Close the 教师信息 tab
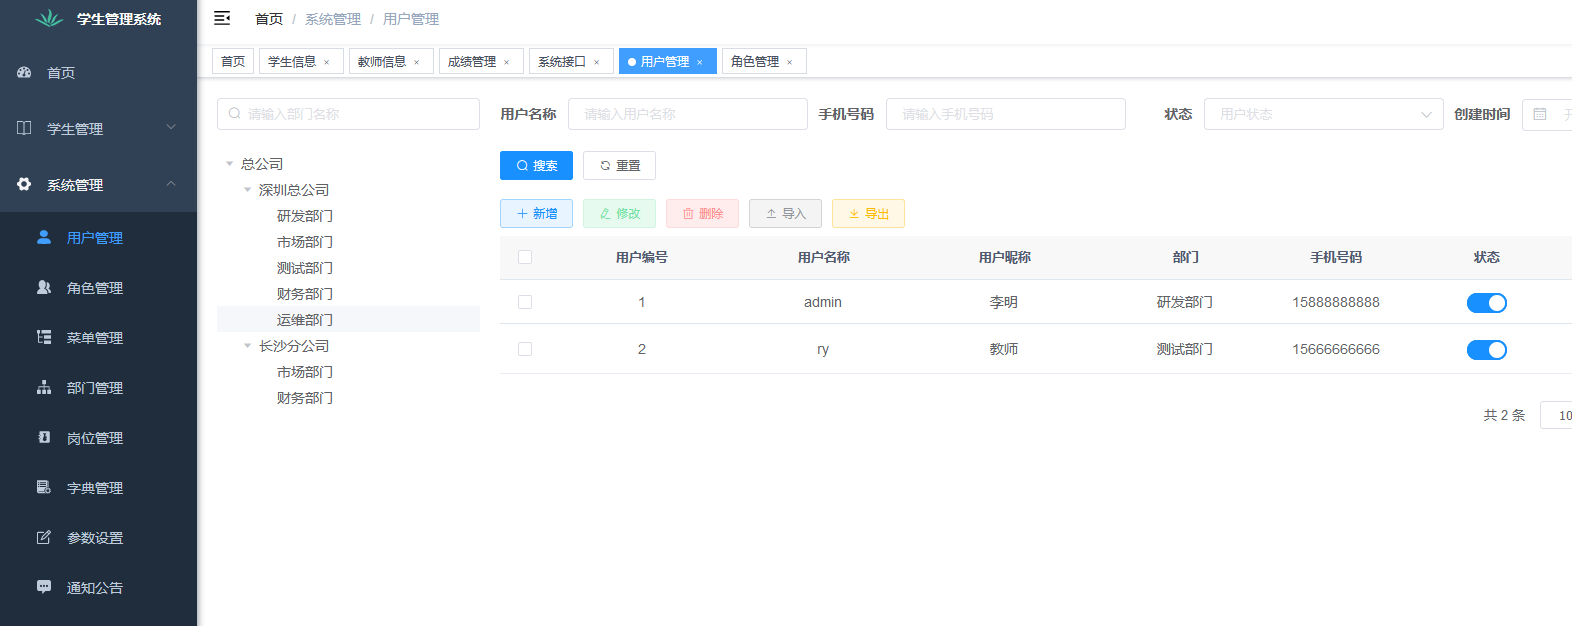The height and width of the screenshot is (626, 1572). point(416,62)
